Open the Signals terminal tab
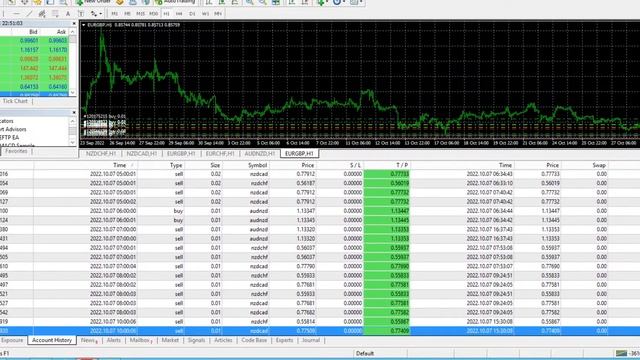Image resolution: width=640 pixels, height=360 pixels. pyautogui.click(x=196, y=340)
